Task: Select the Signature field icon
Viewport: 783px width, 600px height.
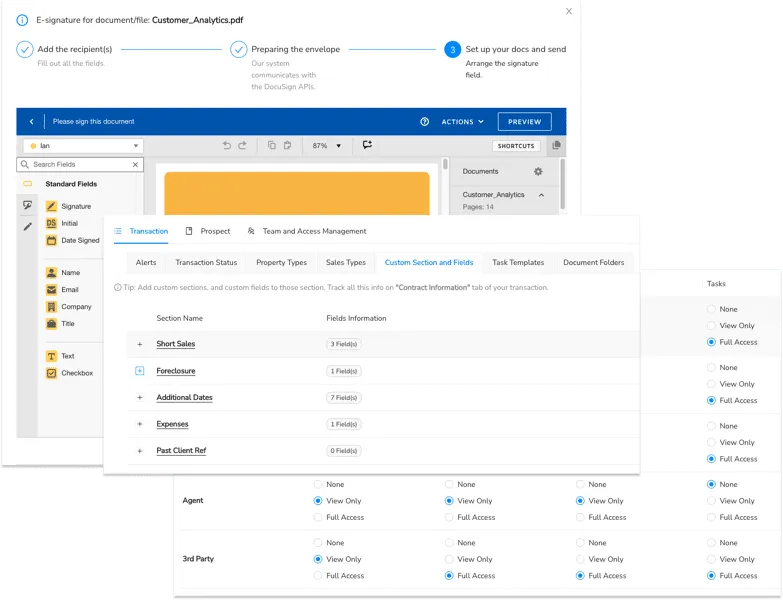Action: coord(51,206)
